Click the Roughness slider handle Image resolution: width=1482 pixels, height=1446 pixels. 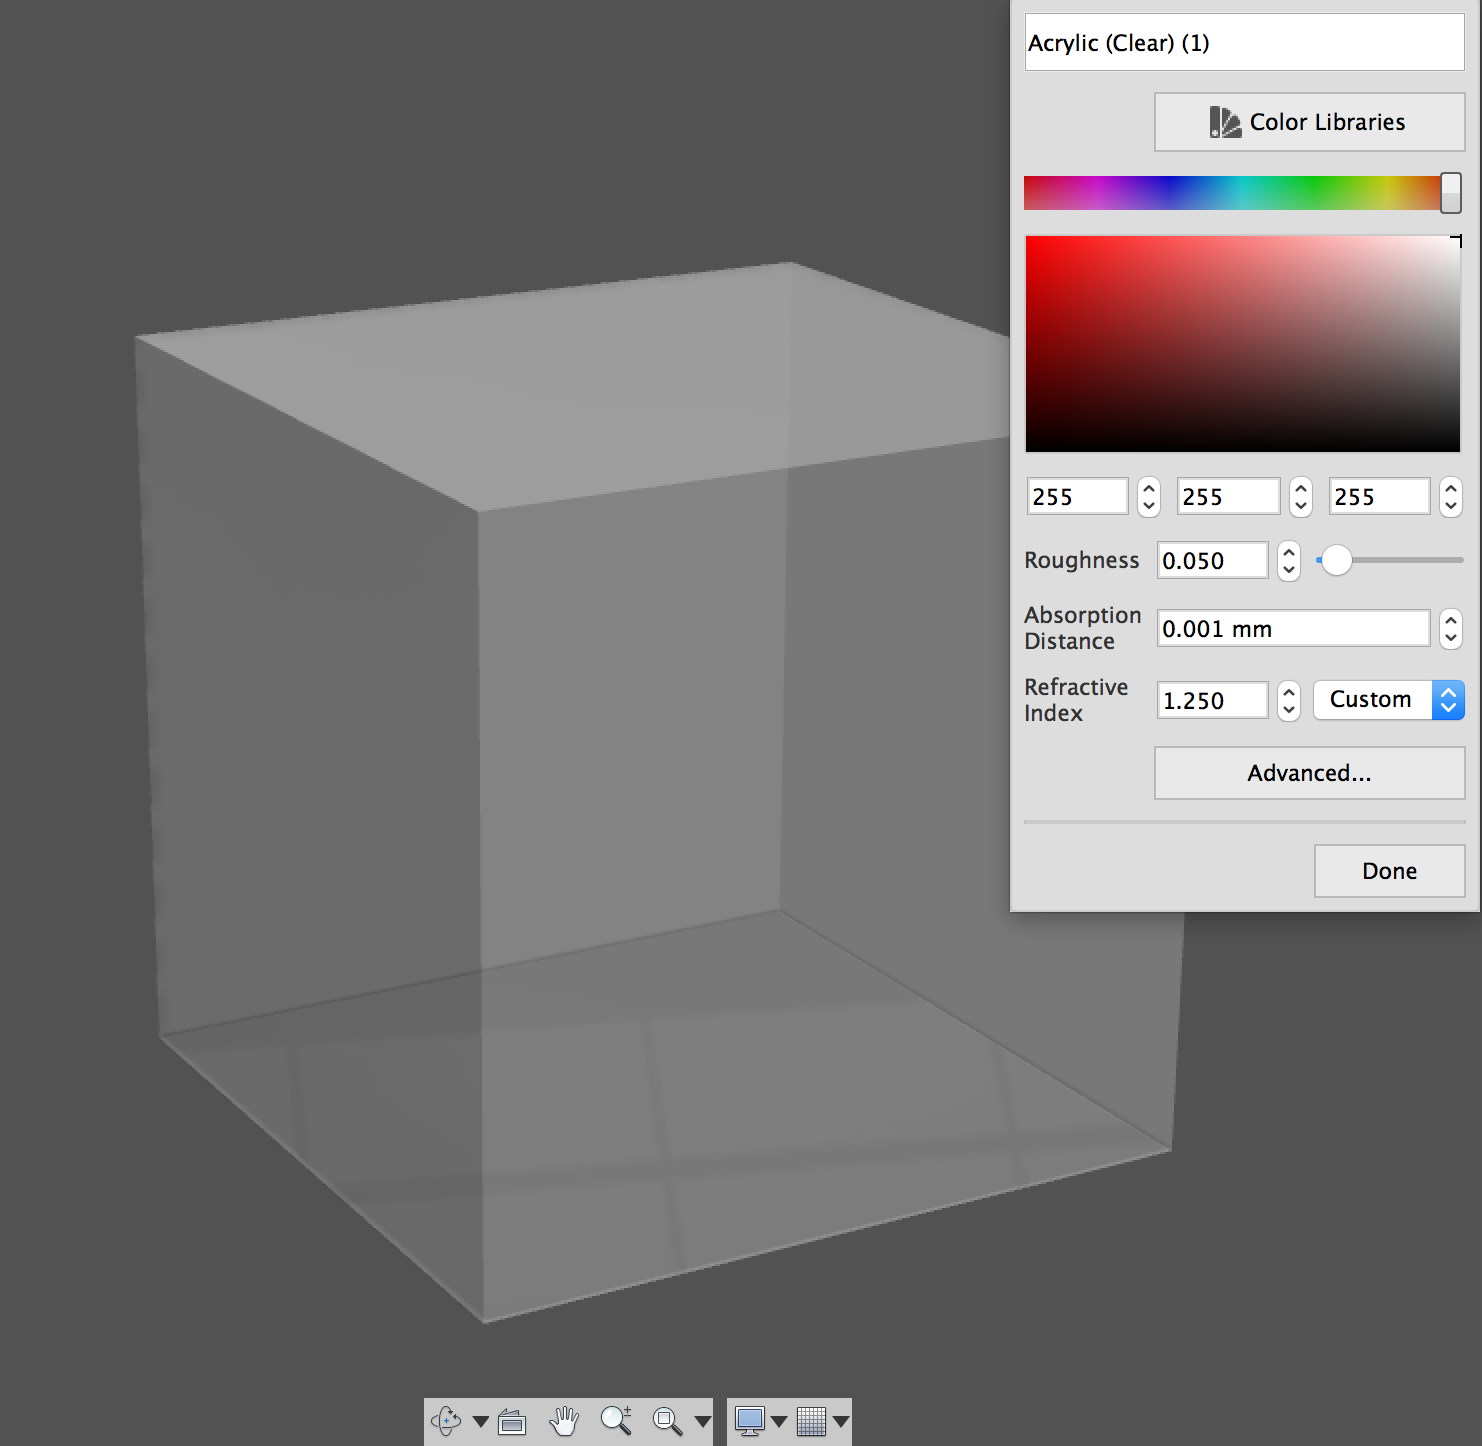(x=1337, y=561)
